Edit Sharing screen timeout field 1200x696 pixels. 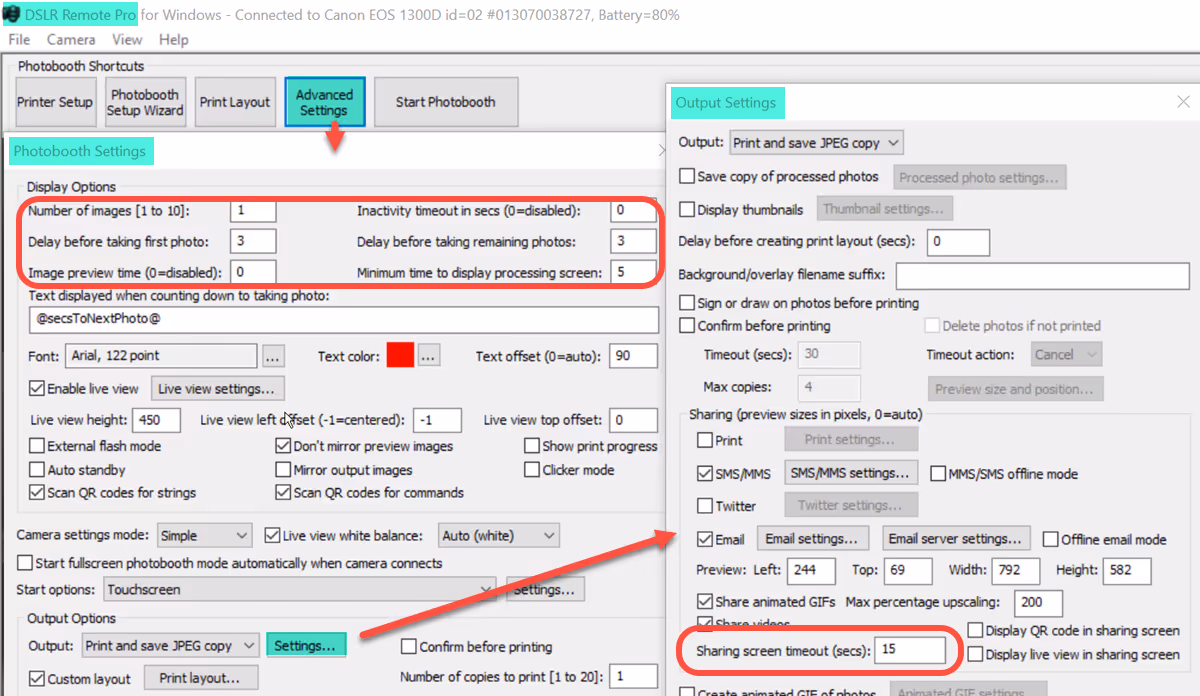click(x=910, y=650)
